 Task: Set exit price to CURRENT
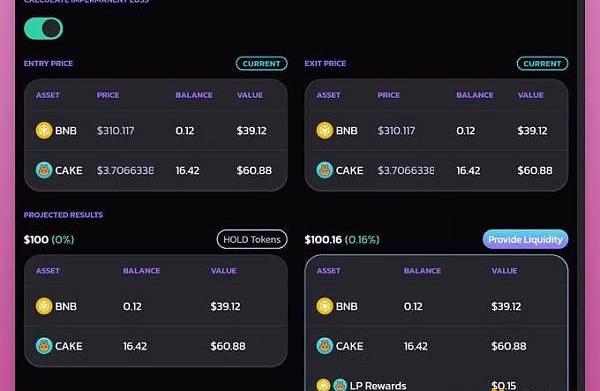click(x=542, y=64)
